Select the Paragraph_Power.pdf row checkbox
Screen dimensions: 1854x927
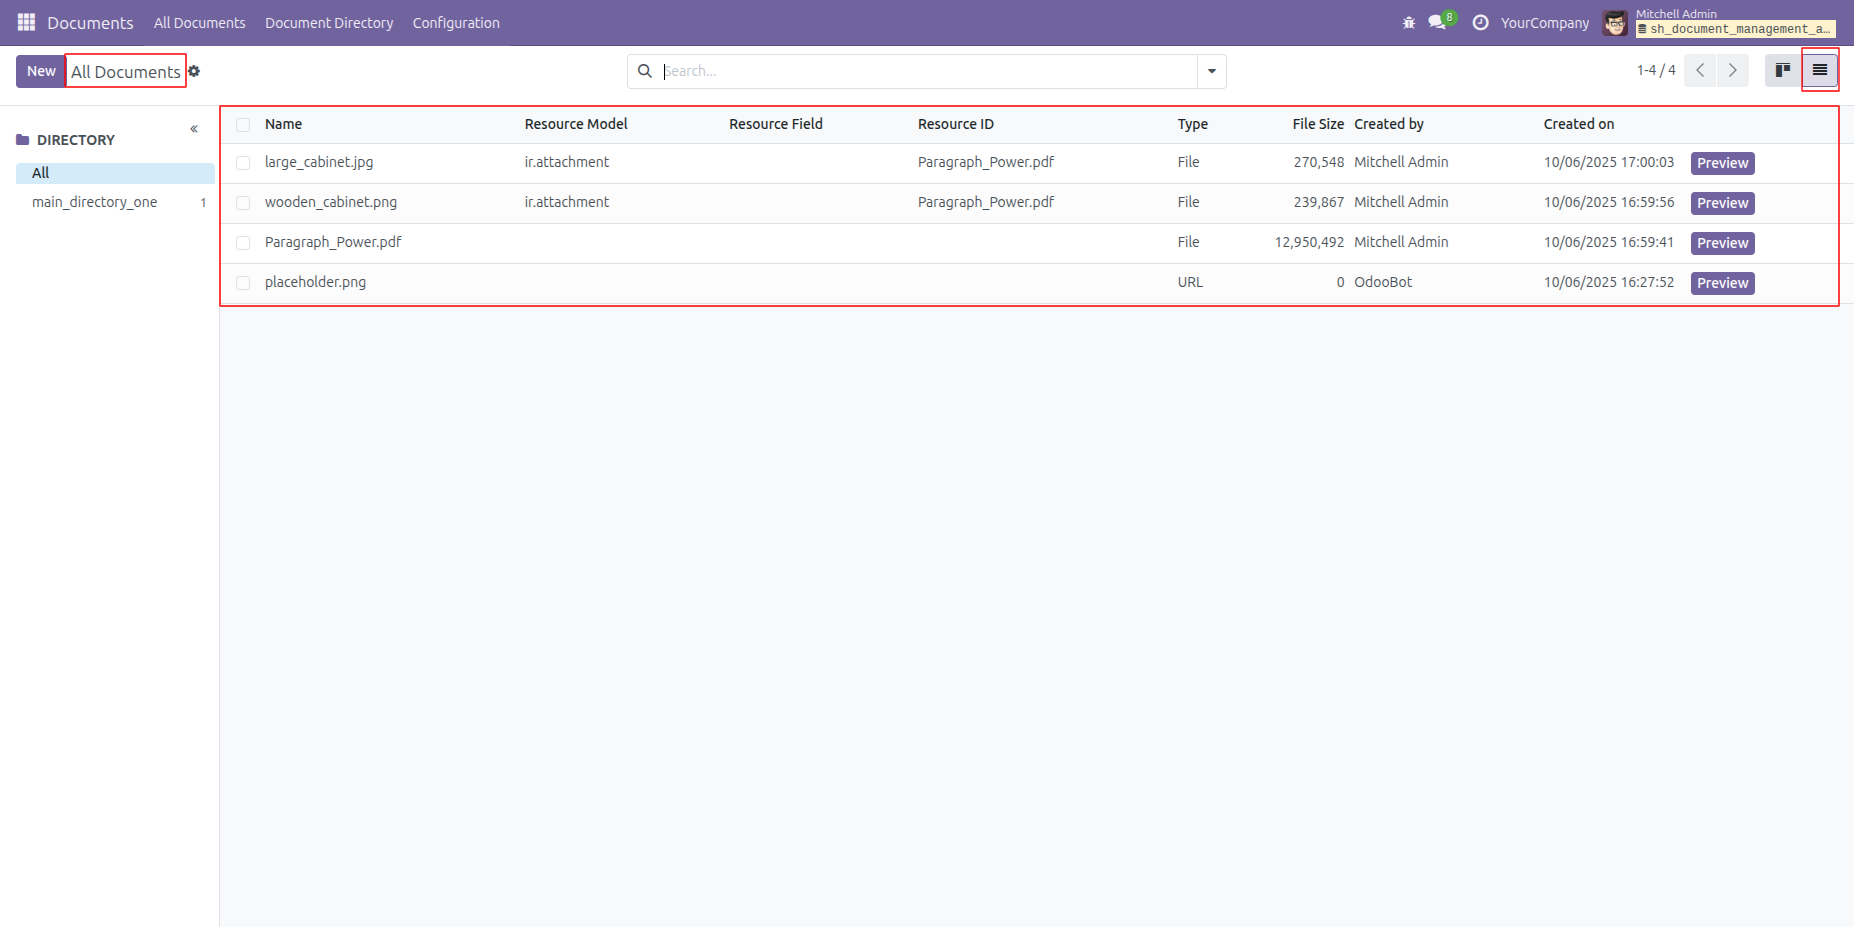[x=243, y=243]
